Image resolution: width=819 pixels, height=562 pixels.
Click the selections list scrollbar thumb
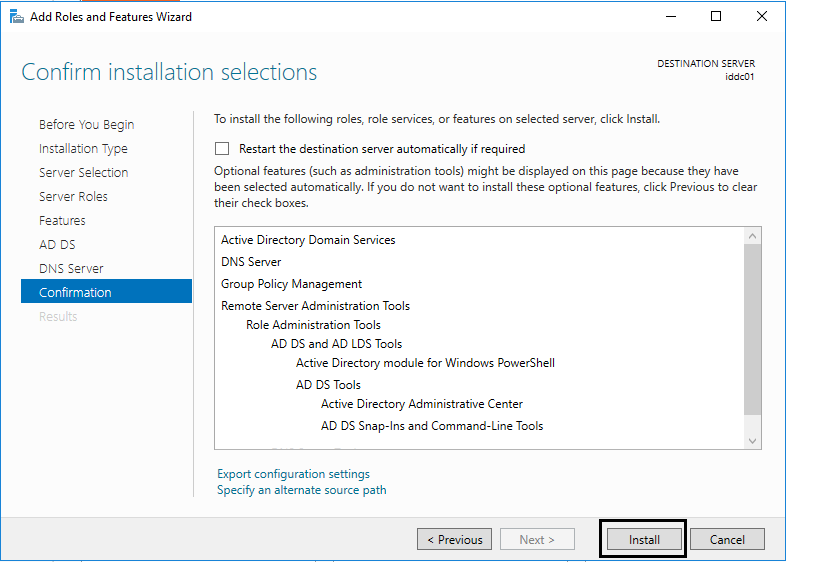pos(752,330)
